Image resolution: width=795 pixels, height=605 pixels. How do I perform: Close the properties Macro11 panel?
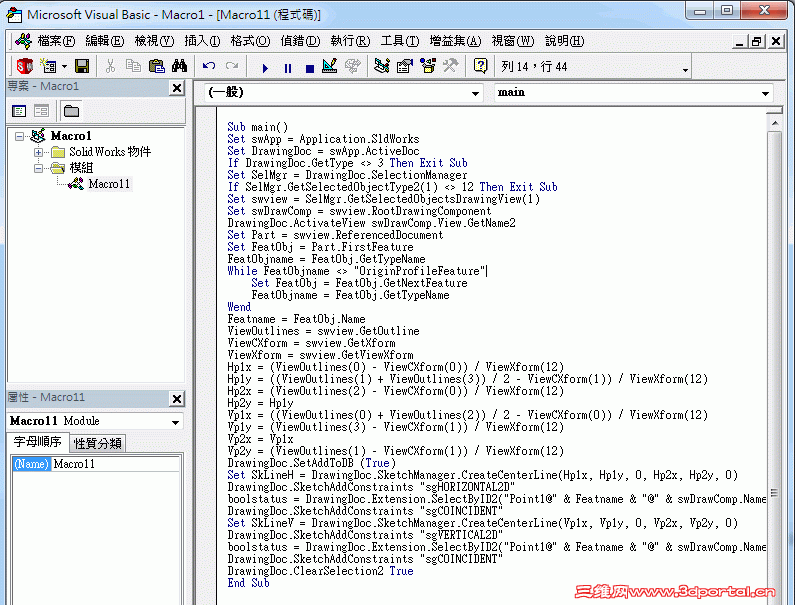[x=176, y=399]
